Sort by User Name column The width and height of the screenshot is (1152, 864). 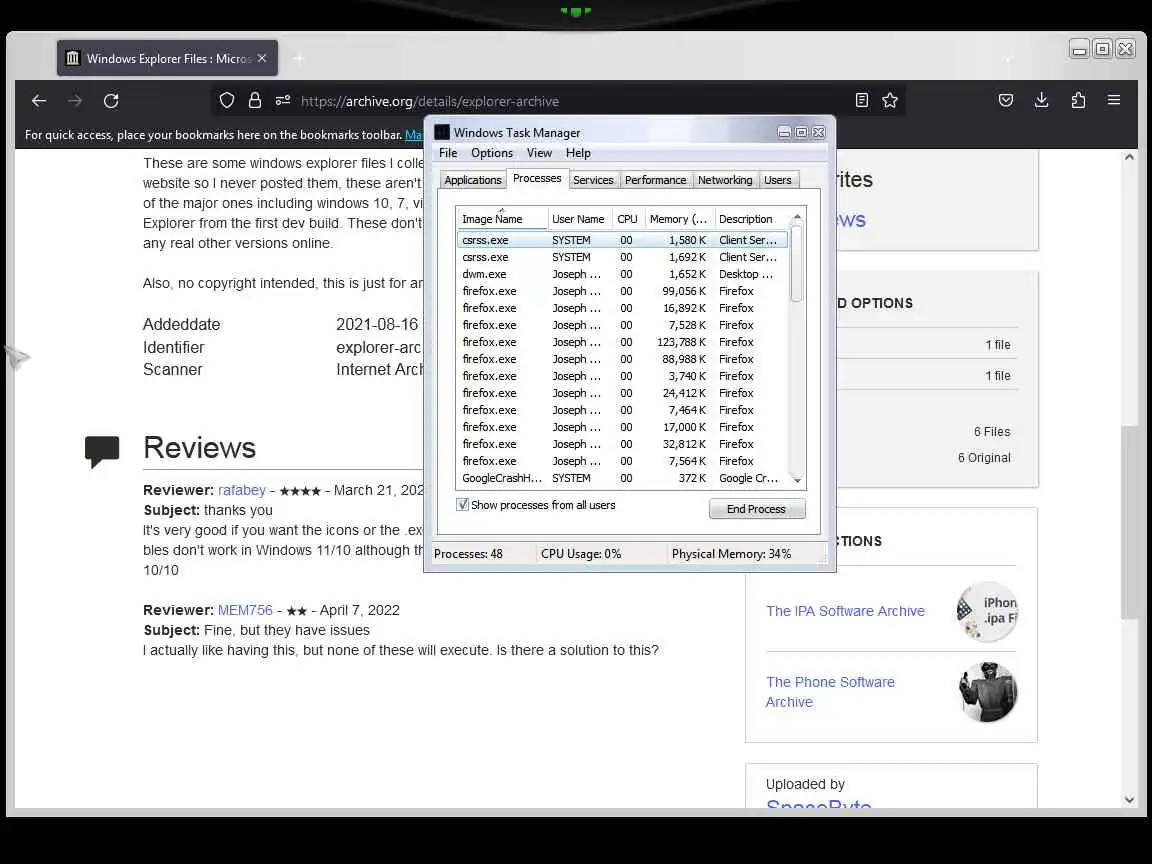point(579,219)
